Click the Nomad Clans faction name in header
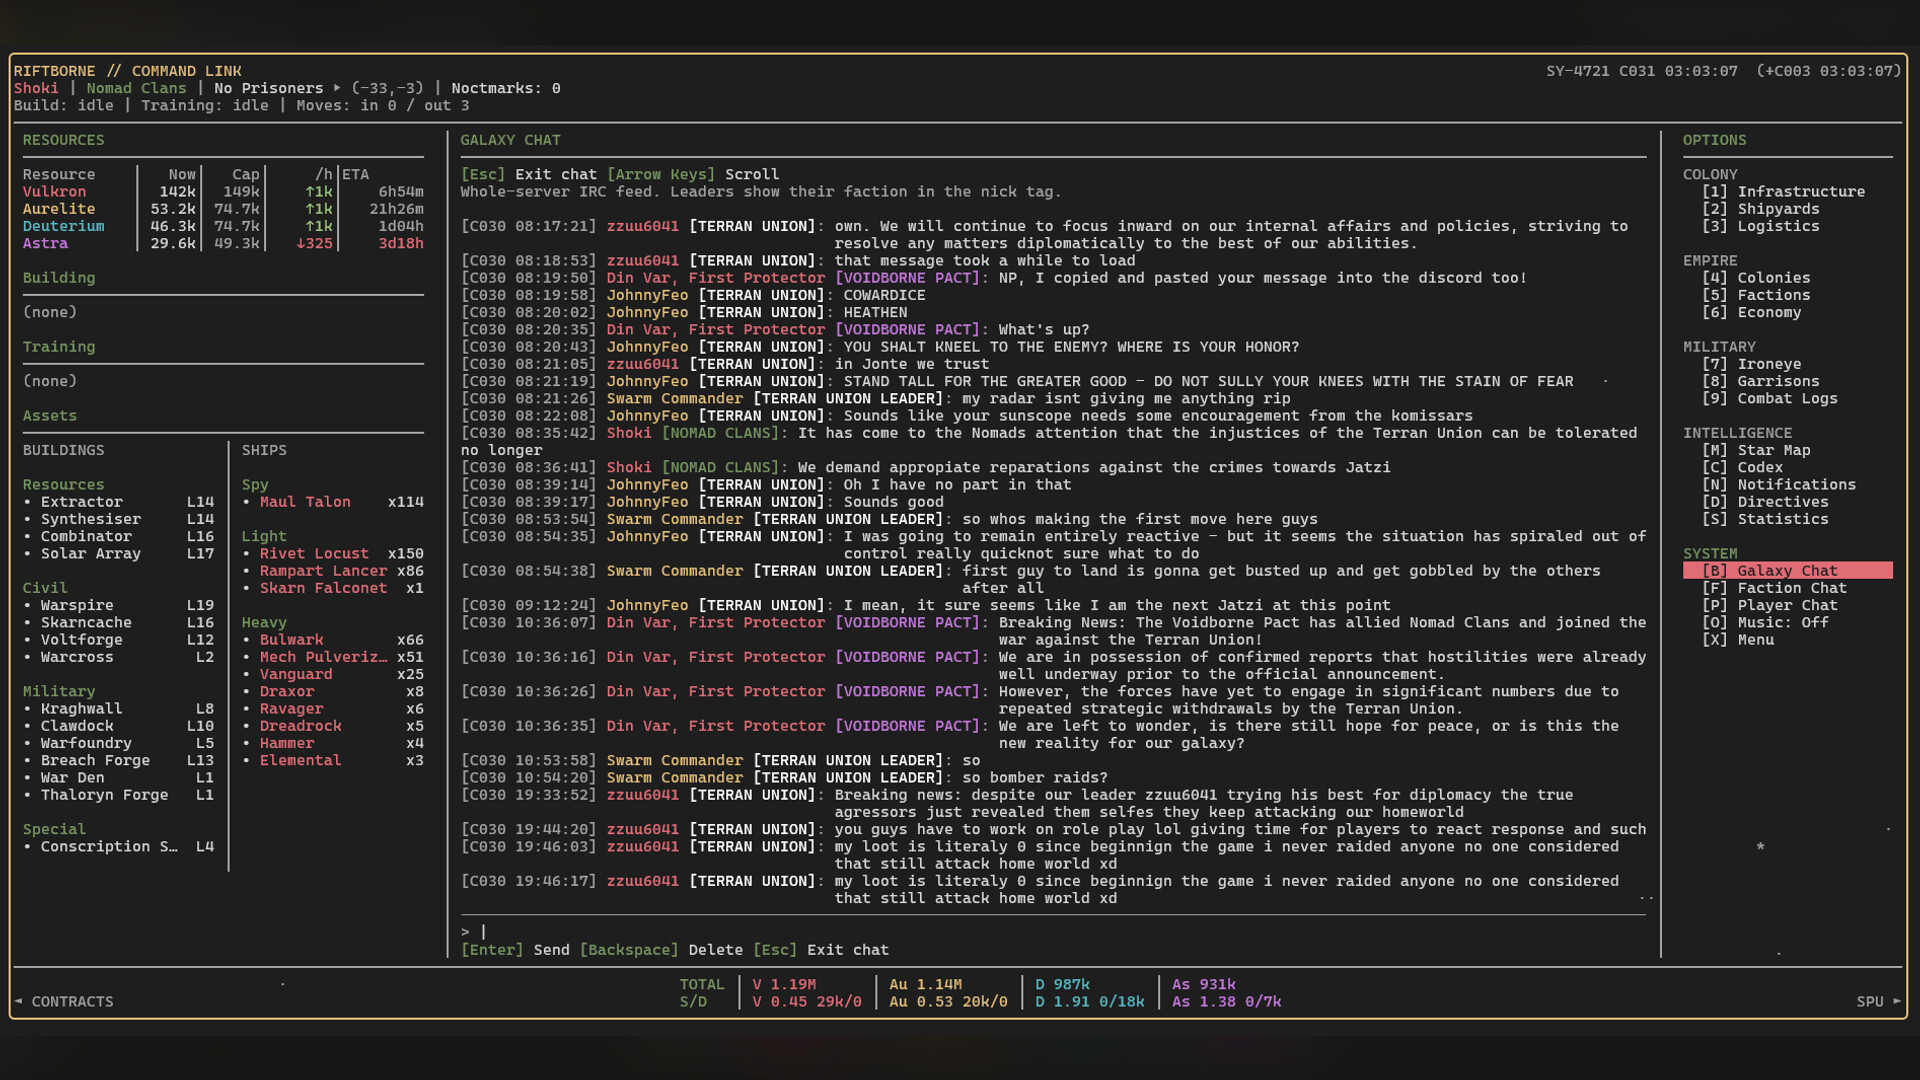1920x1080 pixels. point(136,88)
